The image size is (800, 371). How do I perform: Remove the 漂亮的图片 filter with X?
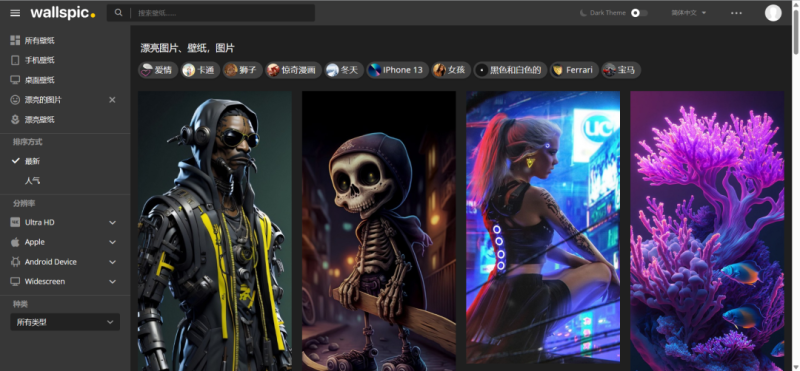[x=112, y=100]
